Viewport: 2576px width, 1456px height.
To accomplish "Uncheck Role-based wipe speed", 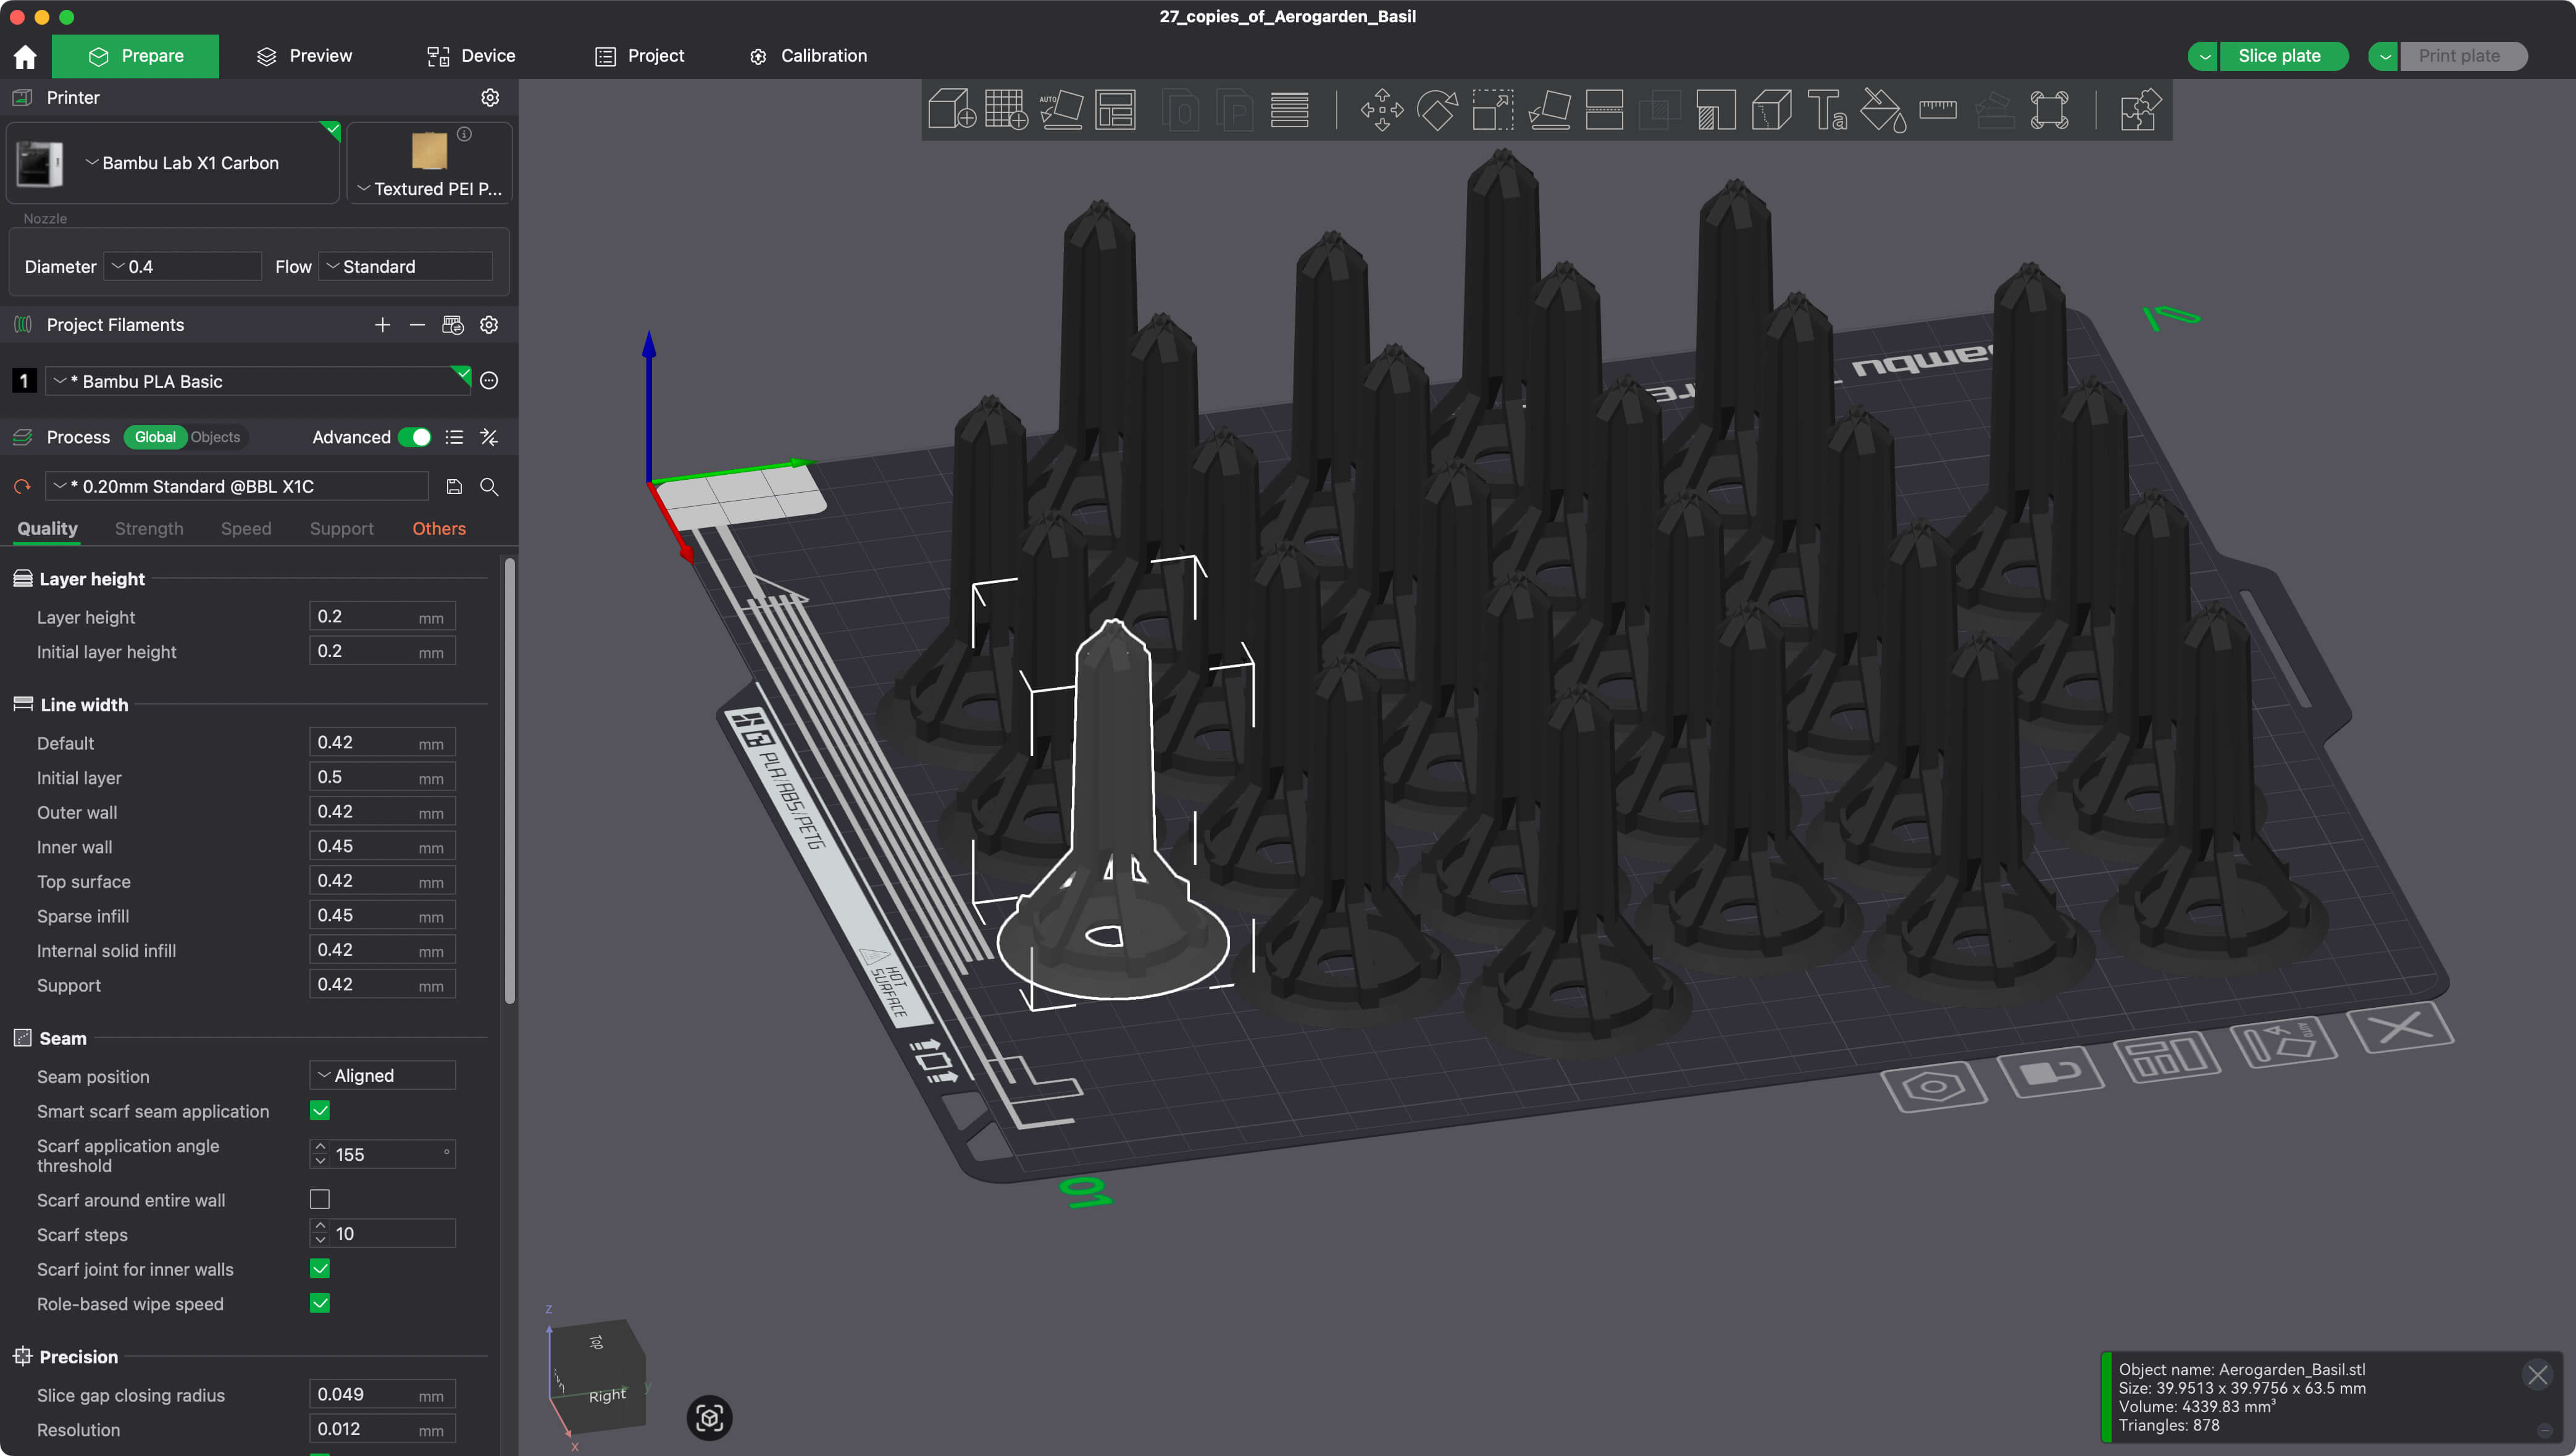I will coord(320,1303).
